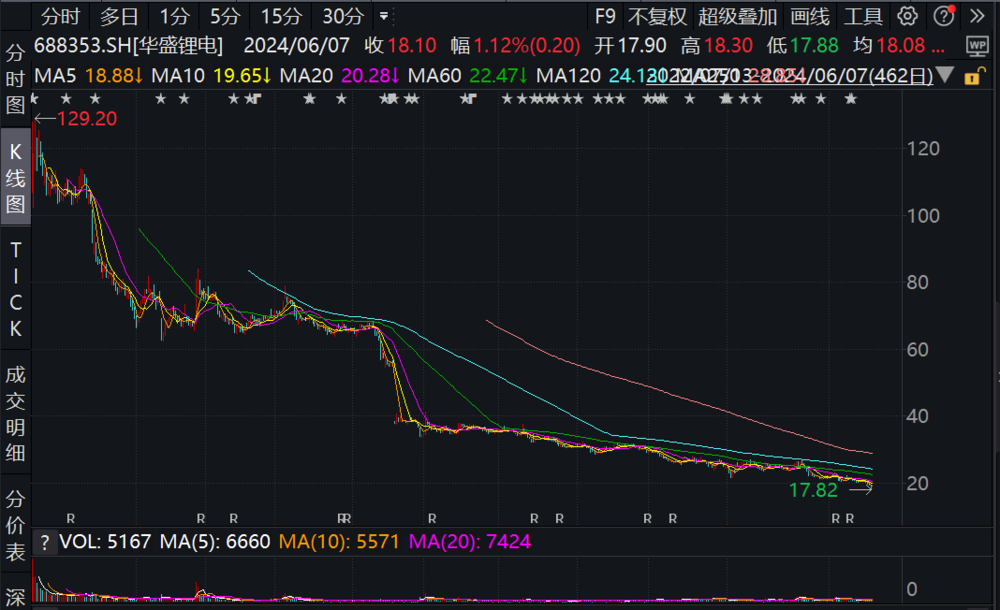Toggle 超级叠加 overlay option
Image resolution: width=1000 pixels, height=610 pixels.
coord(737,16)
